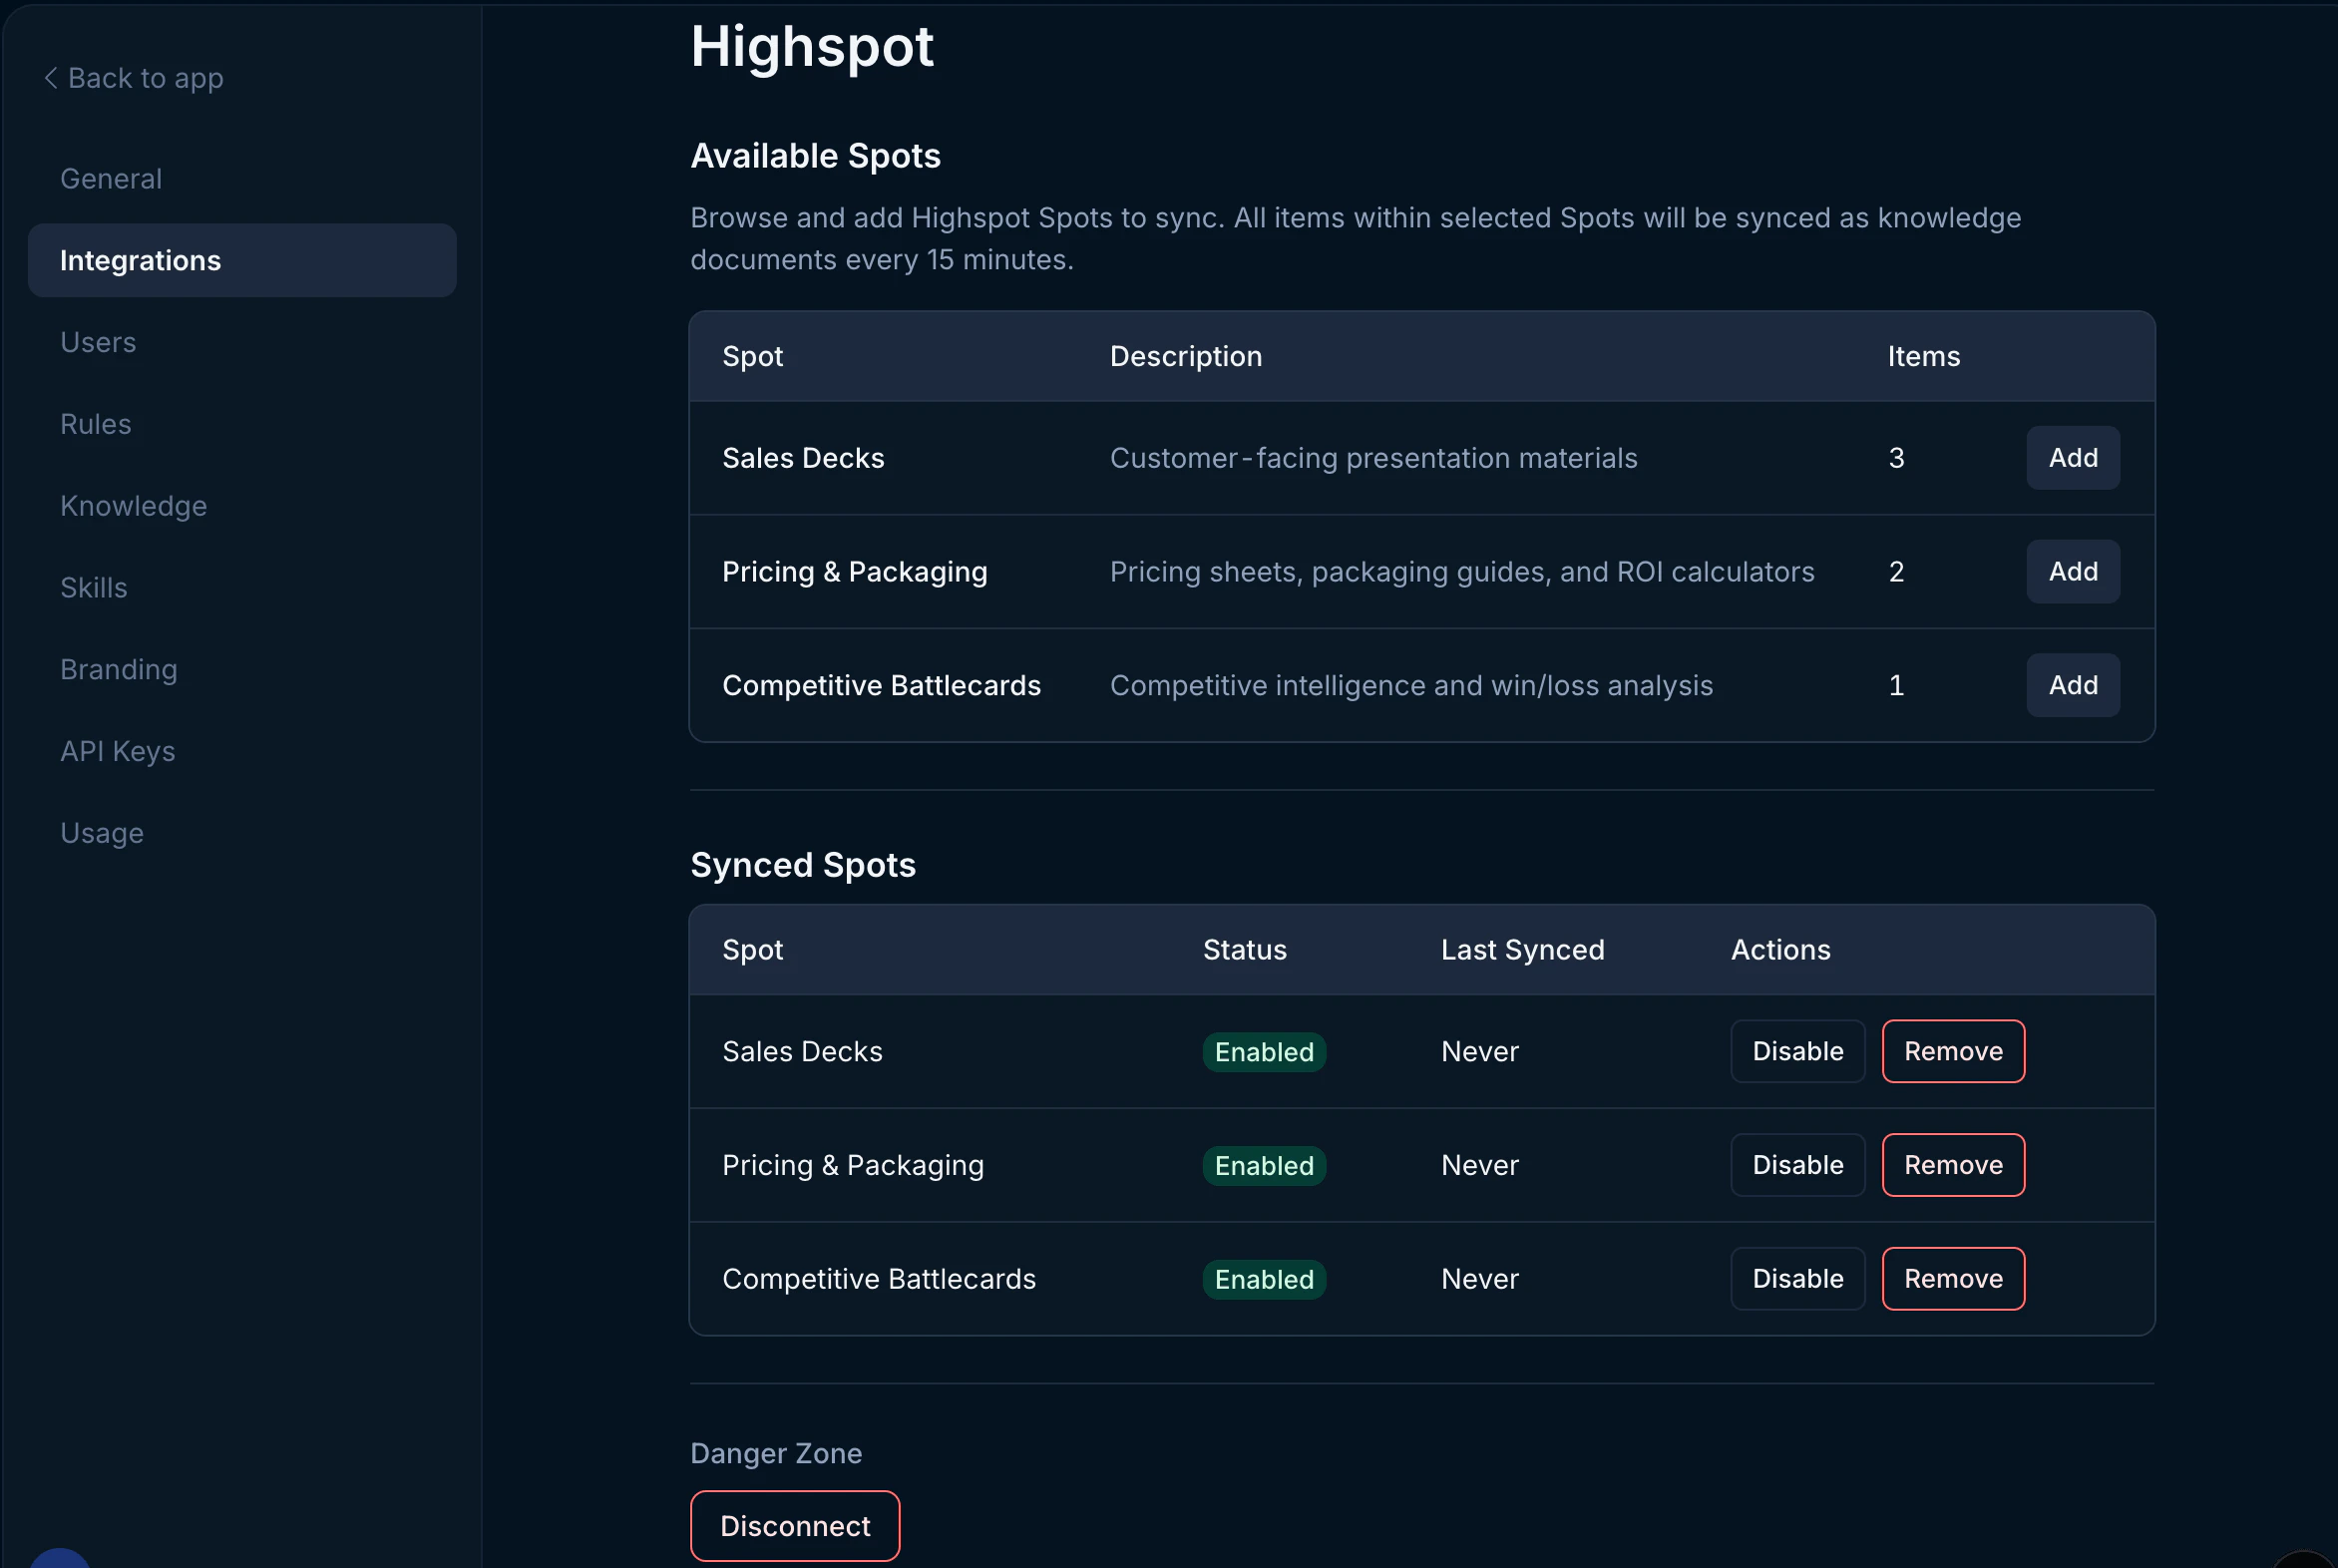
Task: Open the Skills sidebar item
Action: pos(94,588)
